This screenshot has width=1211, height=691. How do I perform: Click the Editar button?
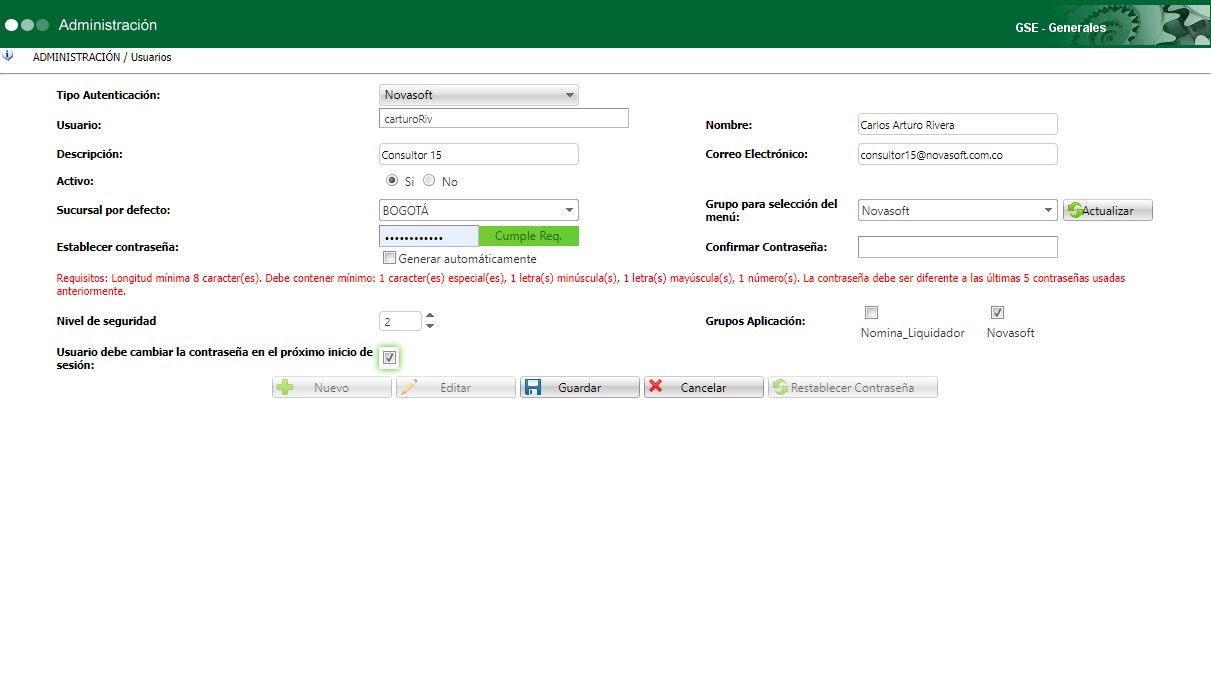456,387
